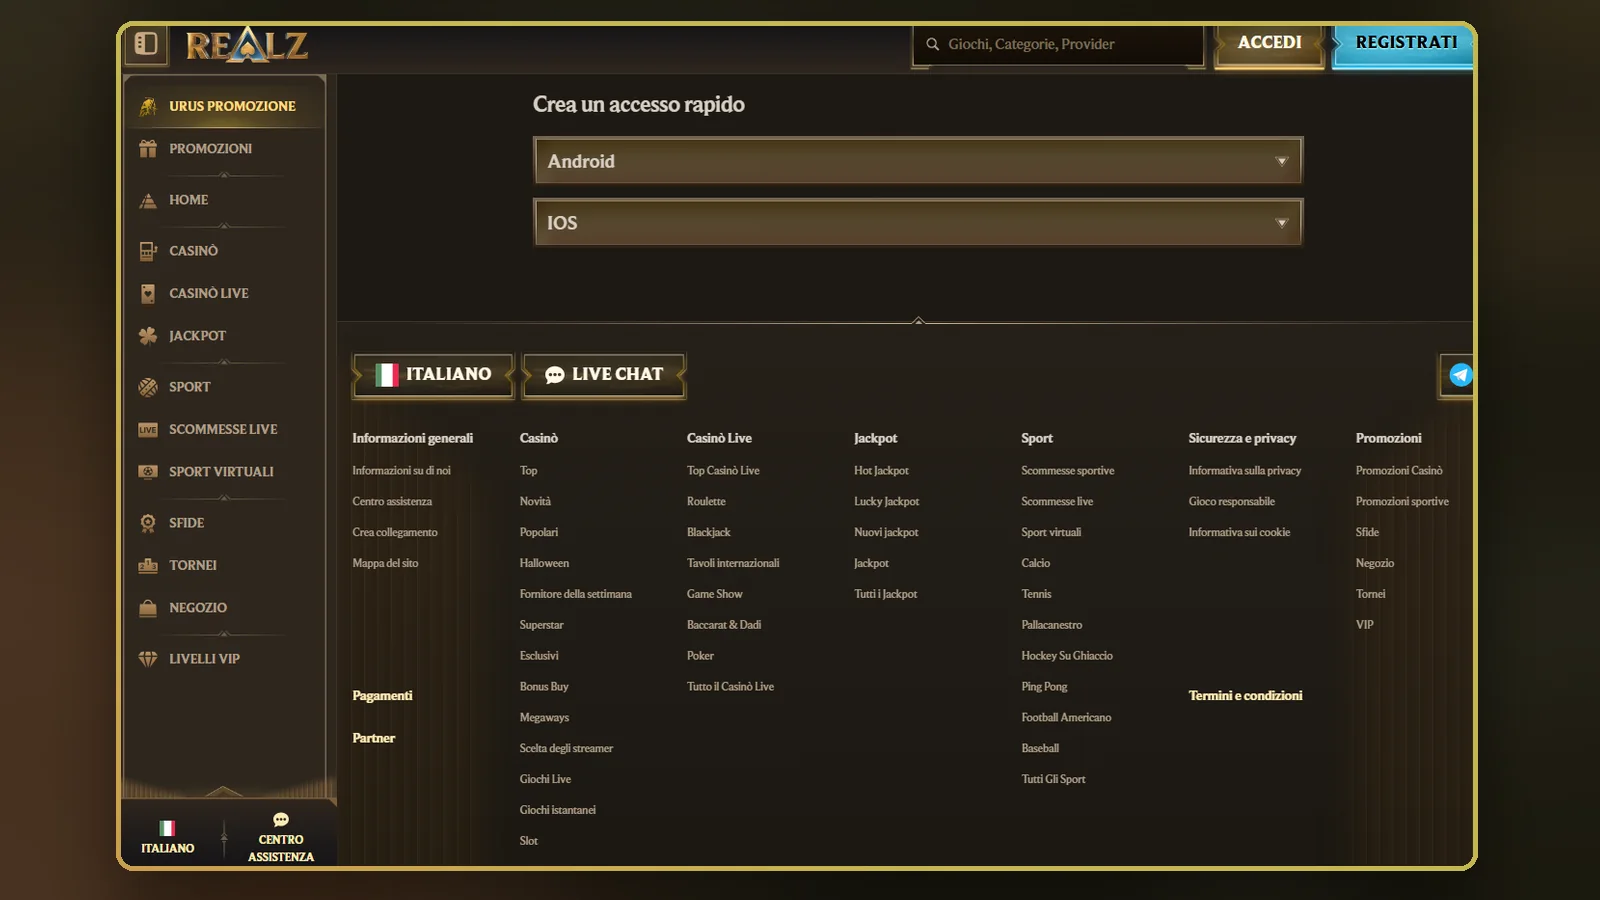
Task: Collapse the sidebar with the panel icon
Action: [146, 43]
